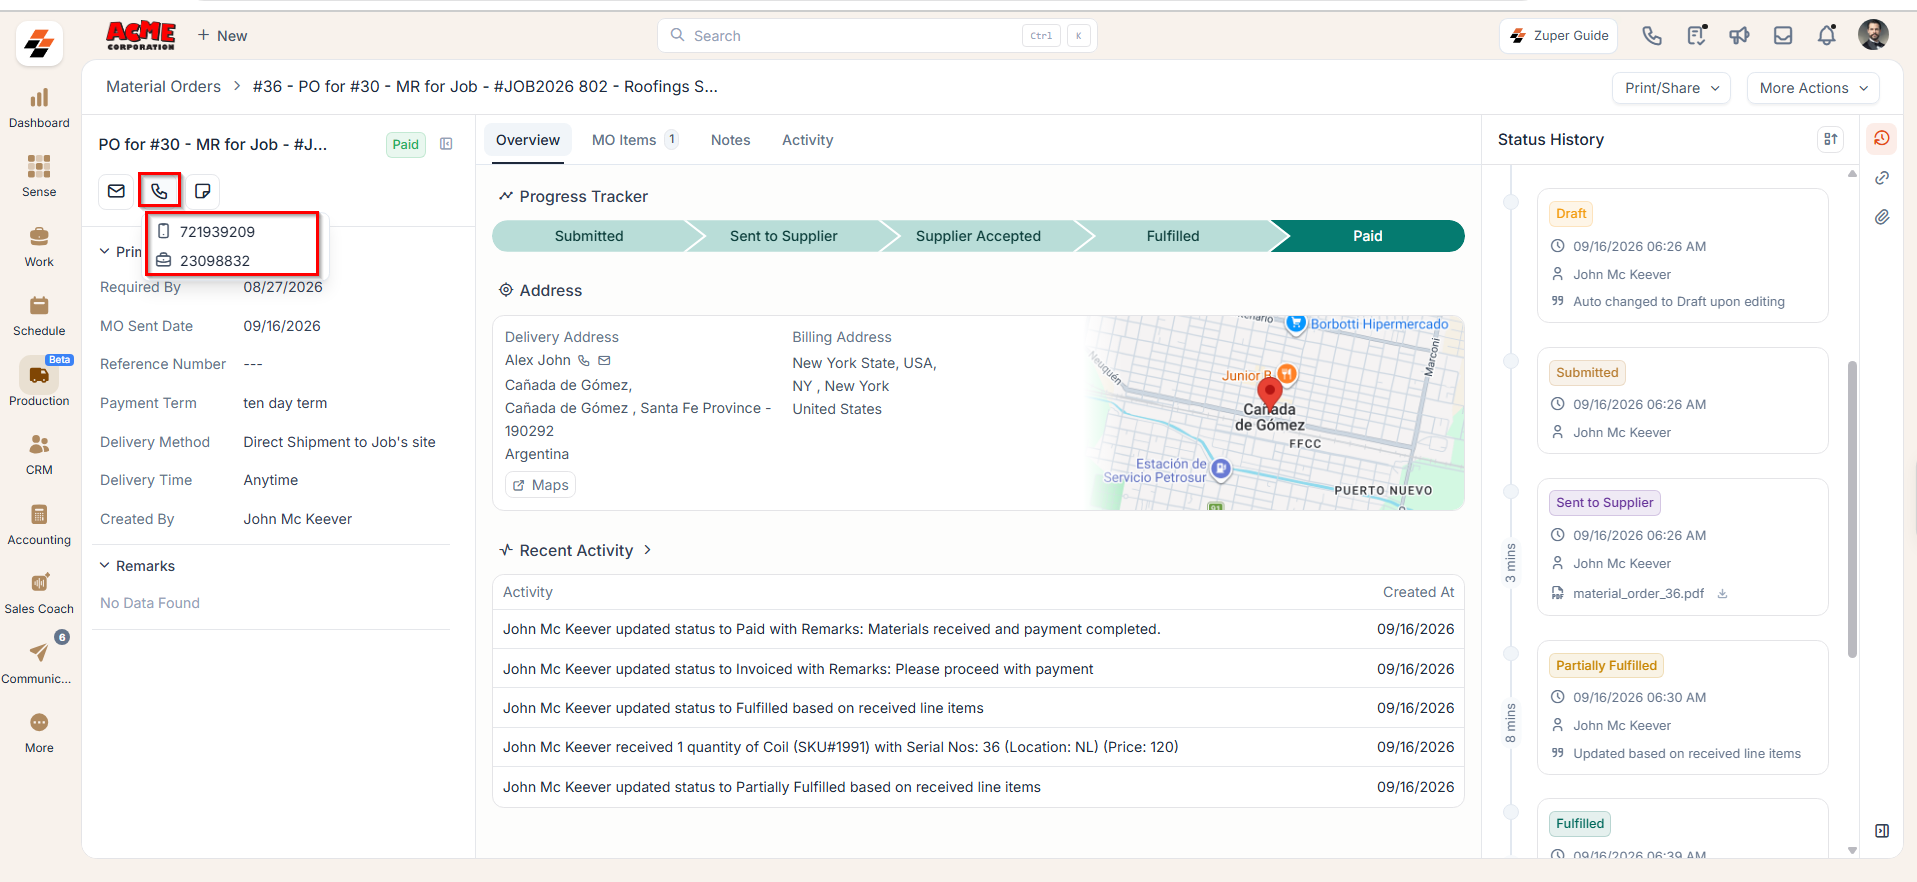Open the add note icon under PO title
Screen dimensions: 1917x882
point(202,191)
